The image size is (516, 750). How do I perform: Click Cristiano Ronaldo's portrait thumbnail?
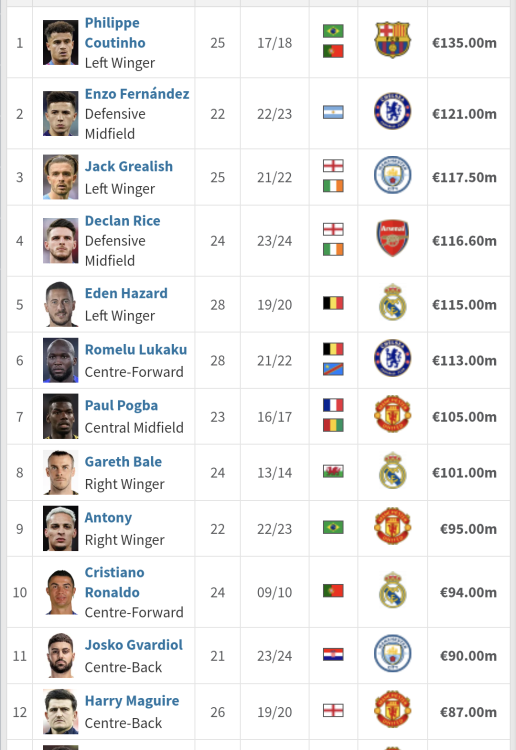61,592
